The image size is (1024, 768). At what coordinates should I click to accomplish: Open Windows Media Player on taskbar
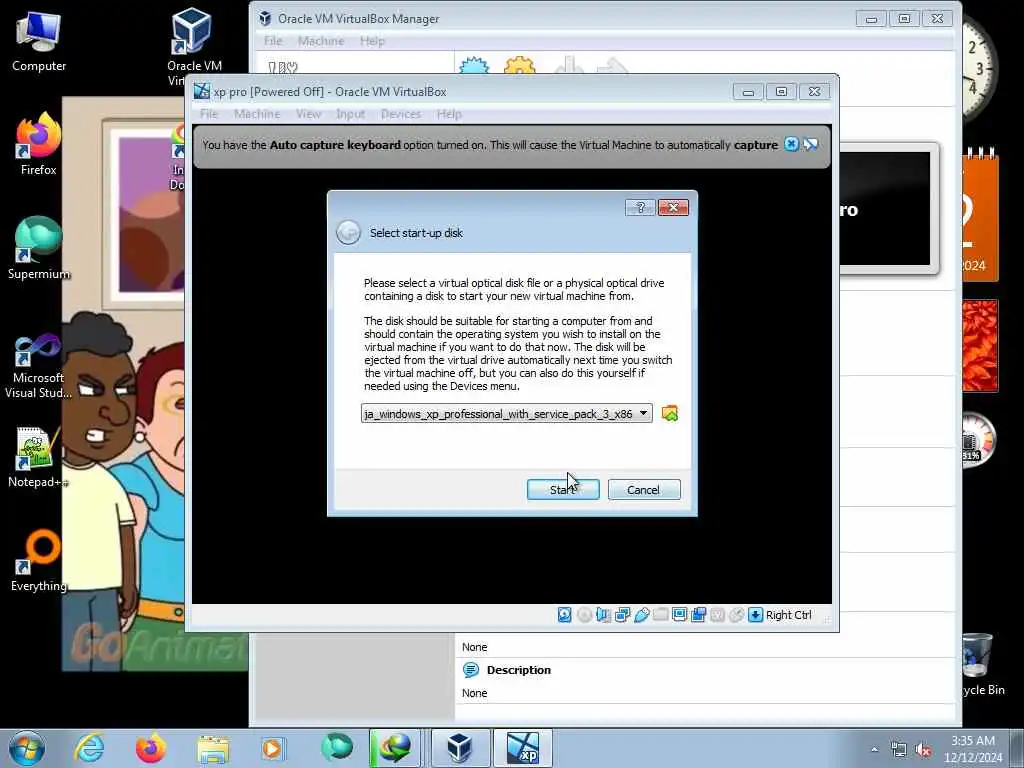(273, 748)
